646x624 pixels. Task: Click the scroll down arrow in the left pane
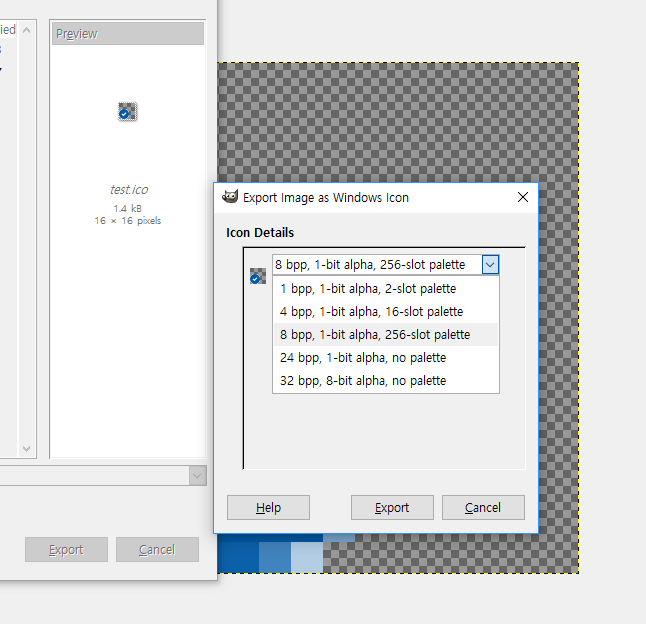tap(27, 450)
